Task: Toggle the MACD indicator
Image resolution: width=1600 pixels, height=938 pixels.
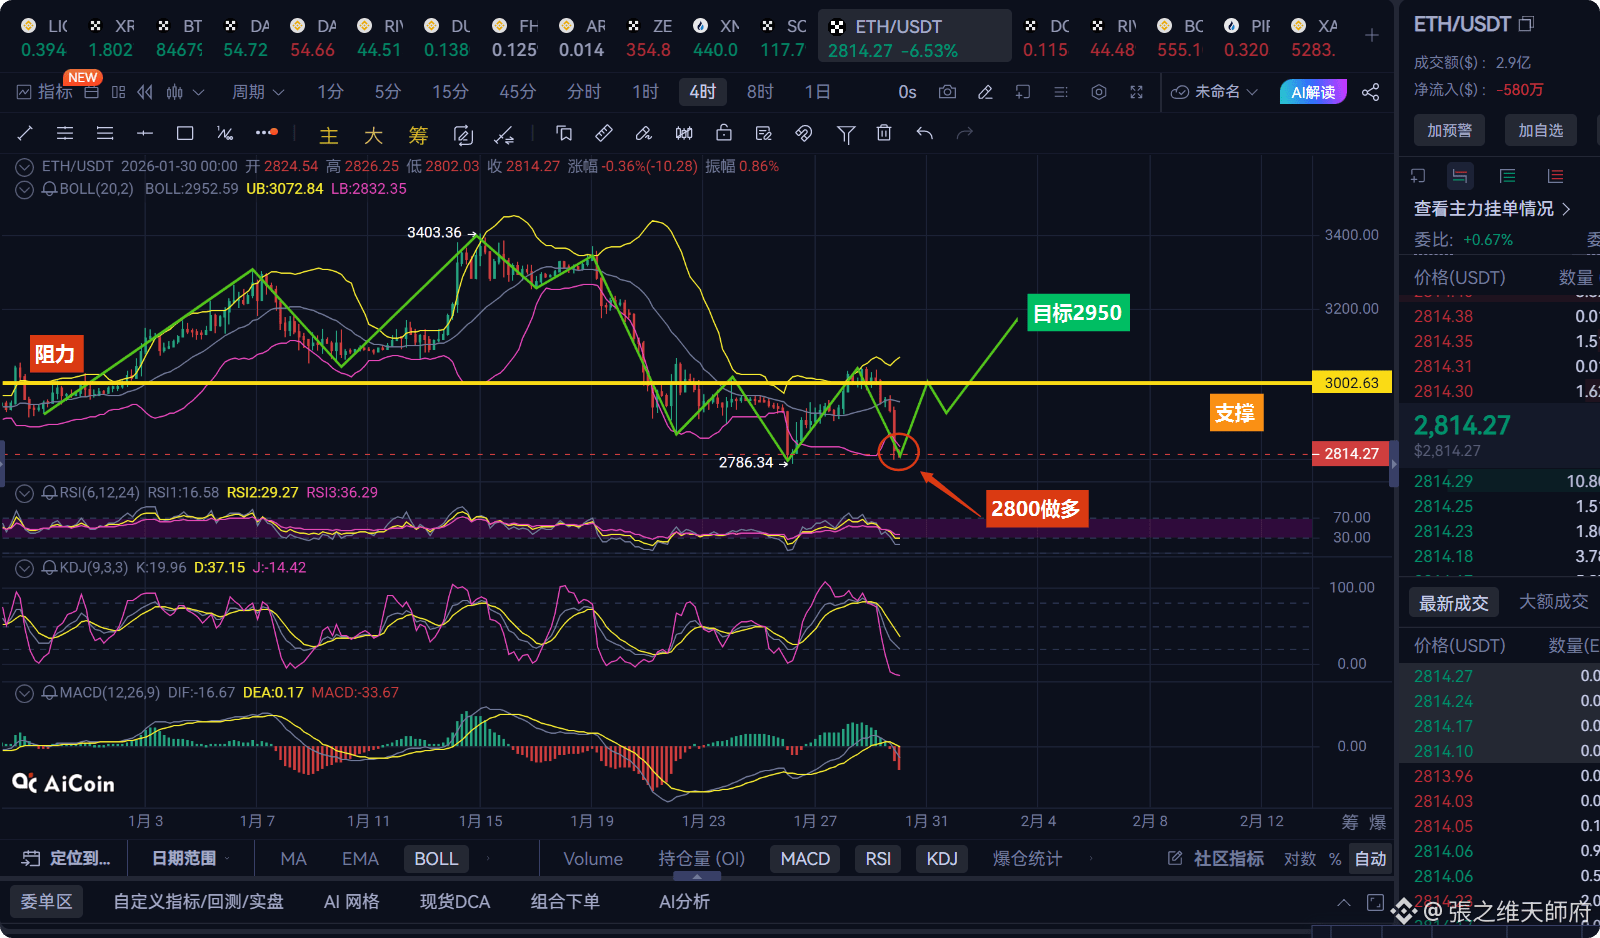Action: [x=805, y=859]
